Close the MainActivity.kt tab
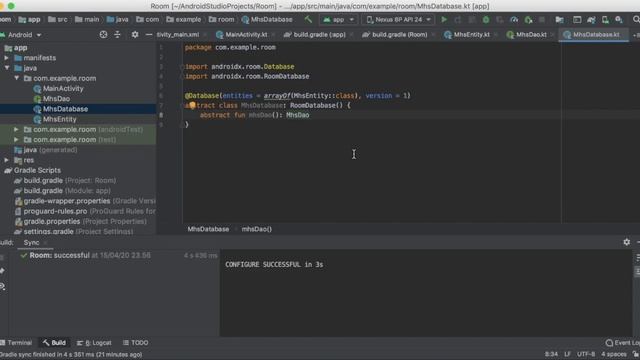This screenshot has height=360, width=640. point(273,35)
